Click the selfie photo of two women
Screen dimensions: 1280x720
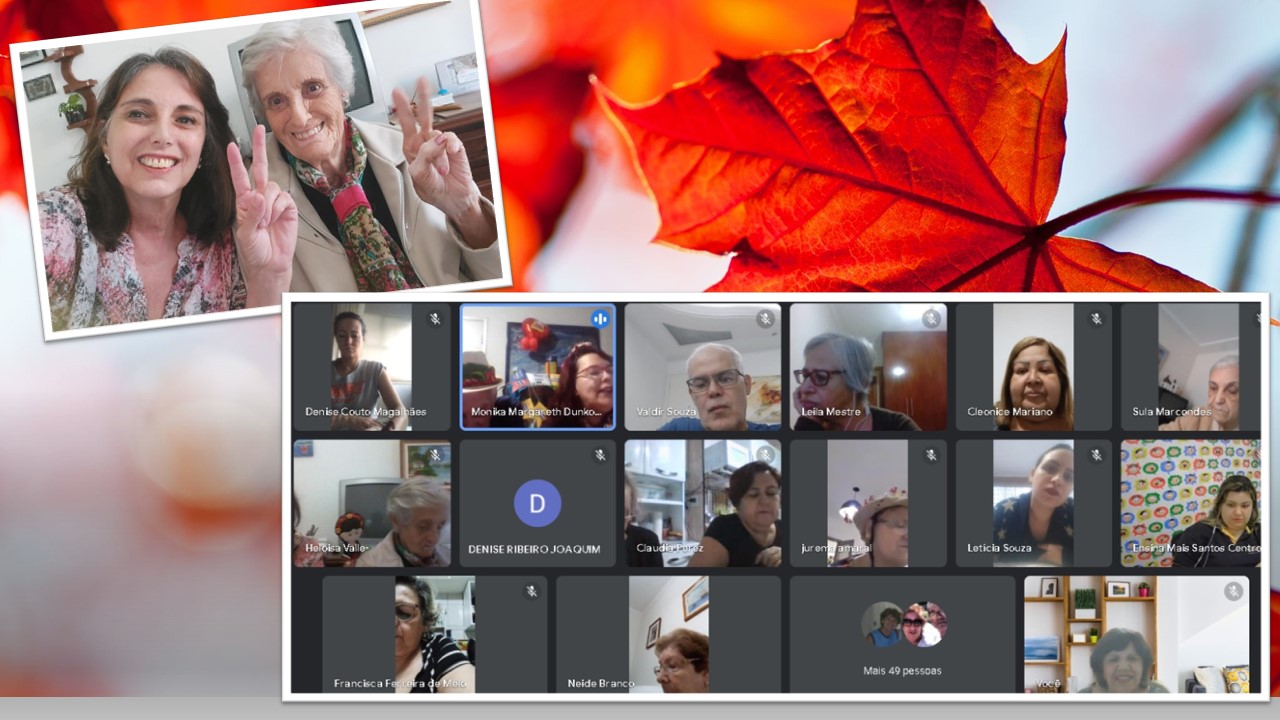260,170
